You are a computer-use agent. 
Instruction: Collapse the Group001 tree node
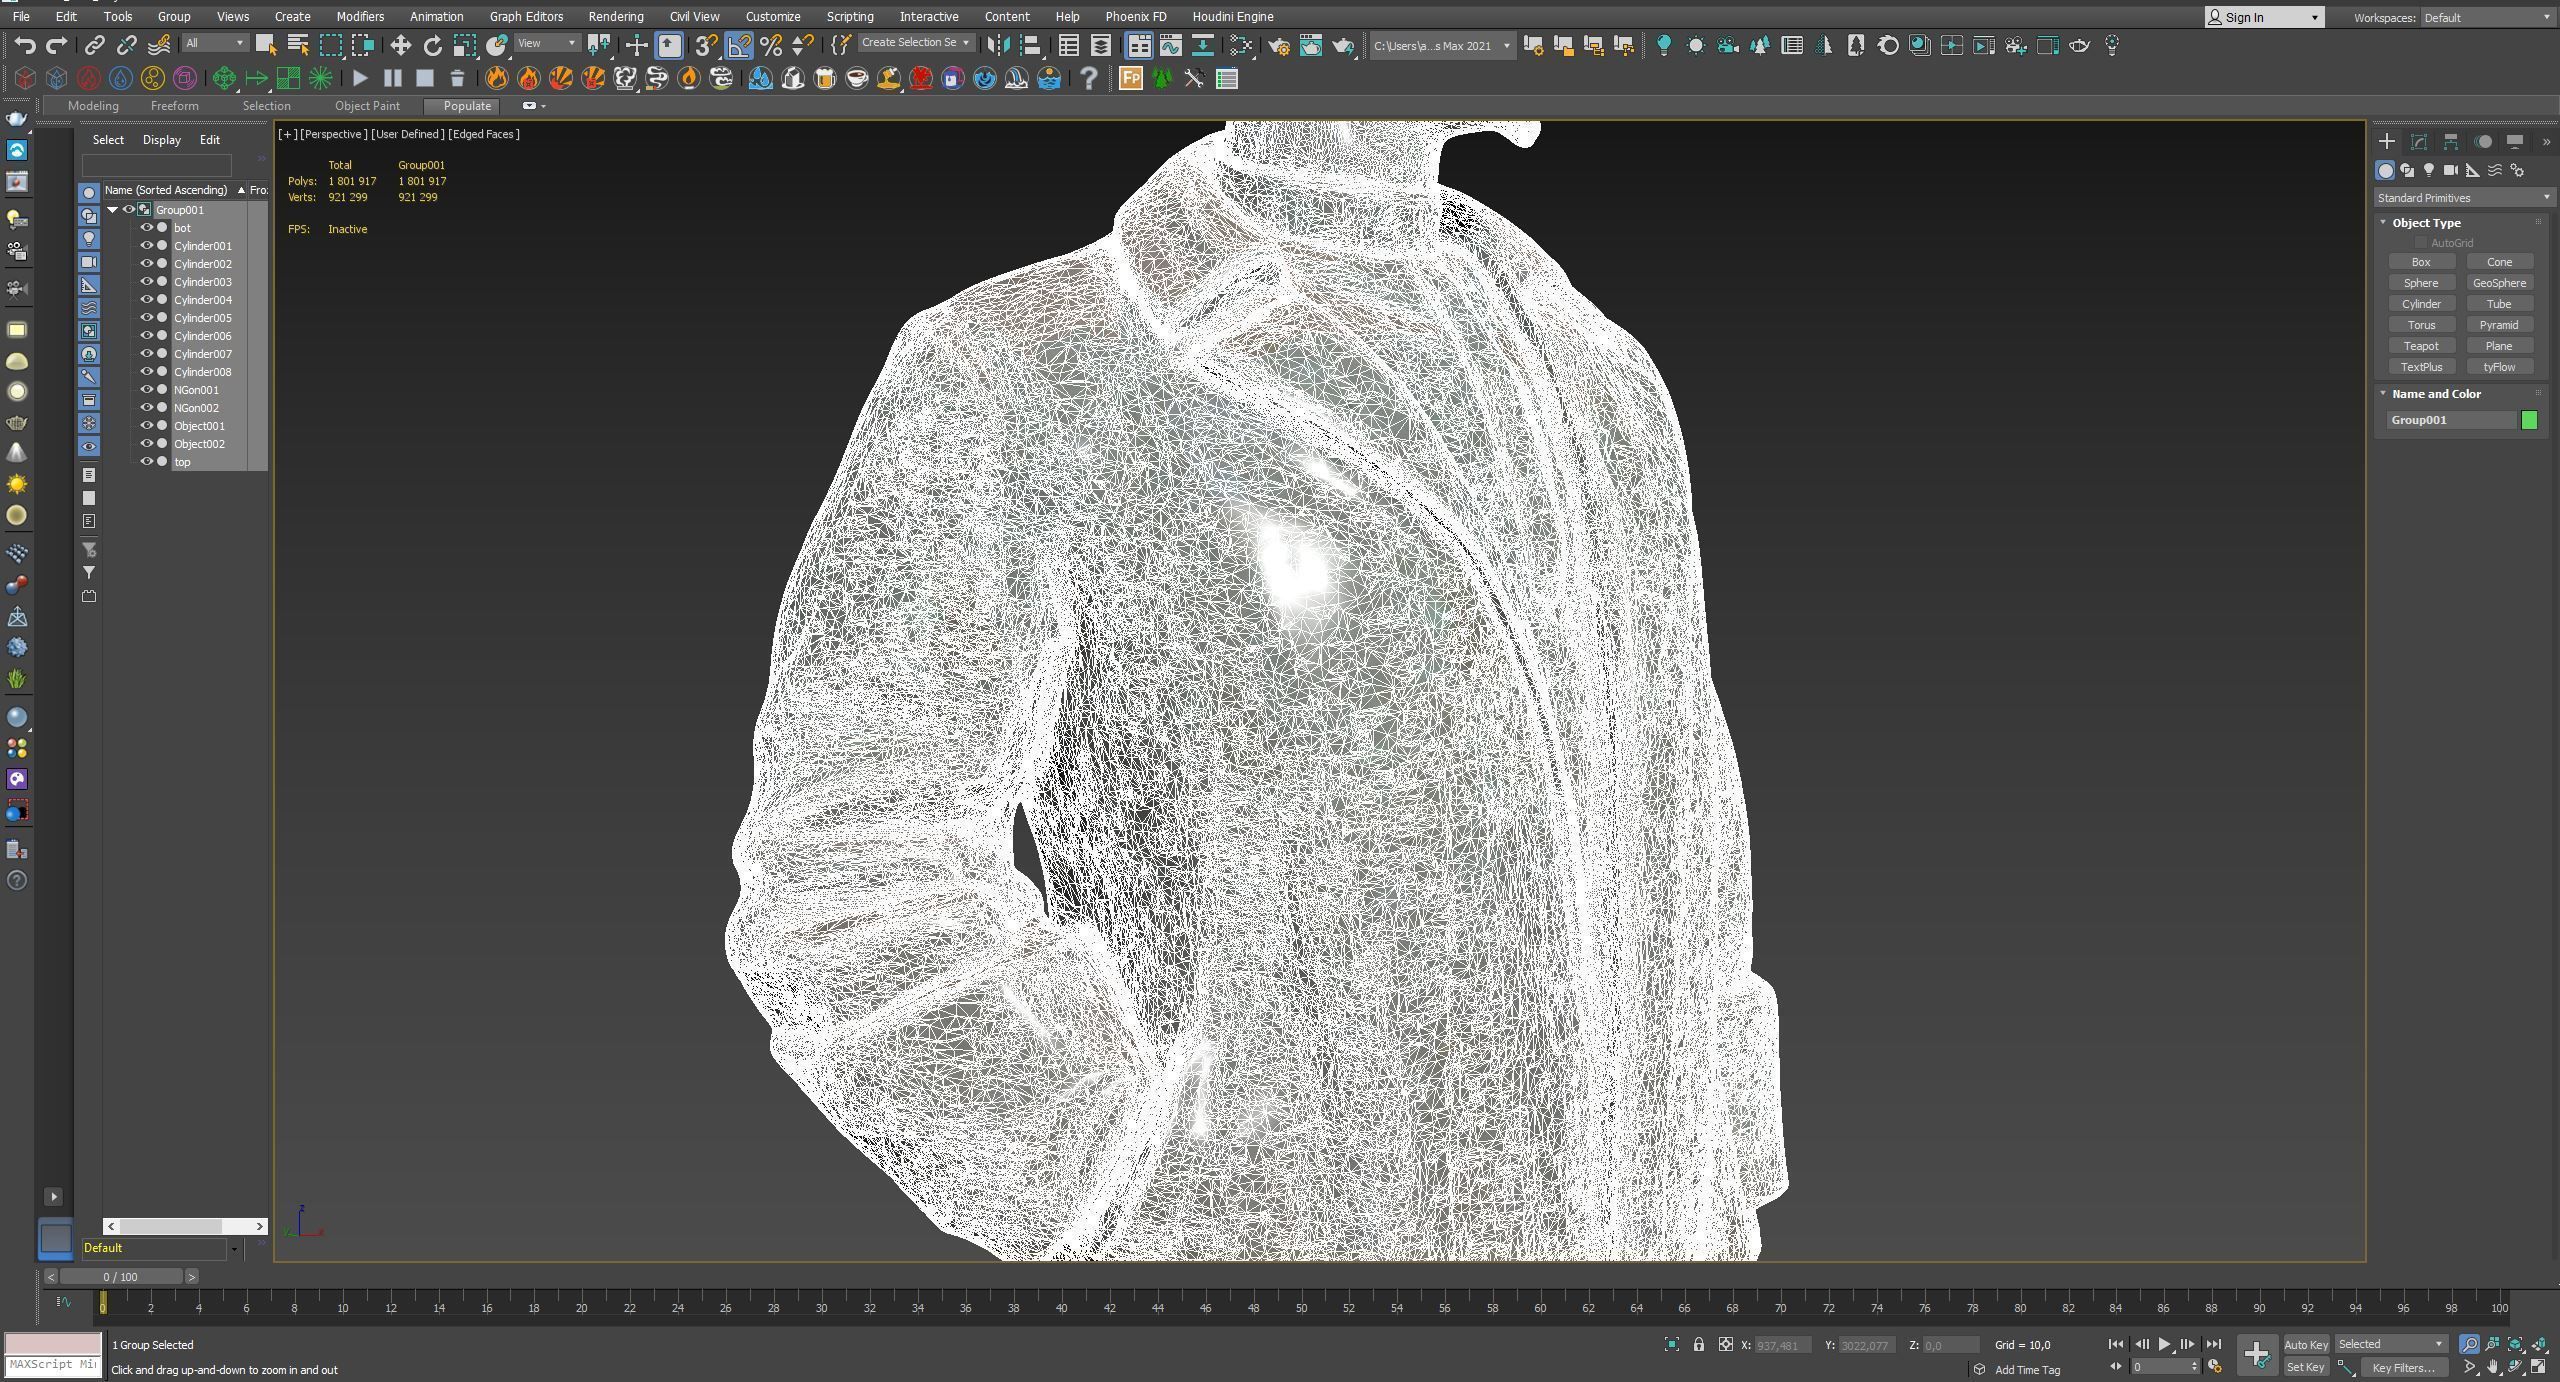[x=113, y=210]
